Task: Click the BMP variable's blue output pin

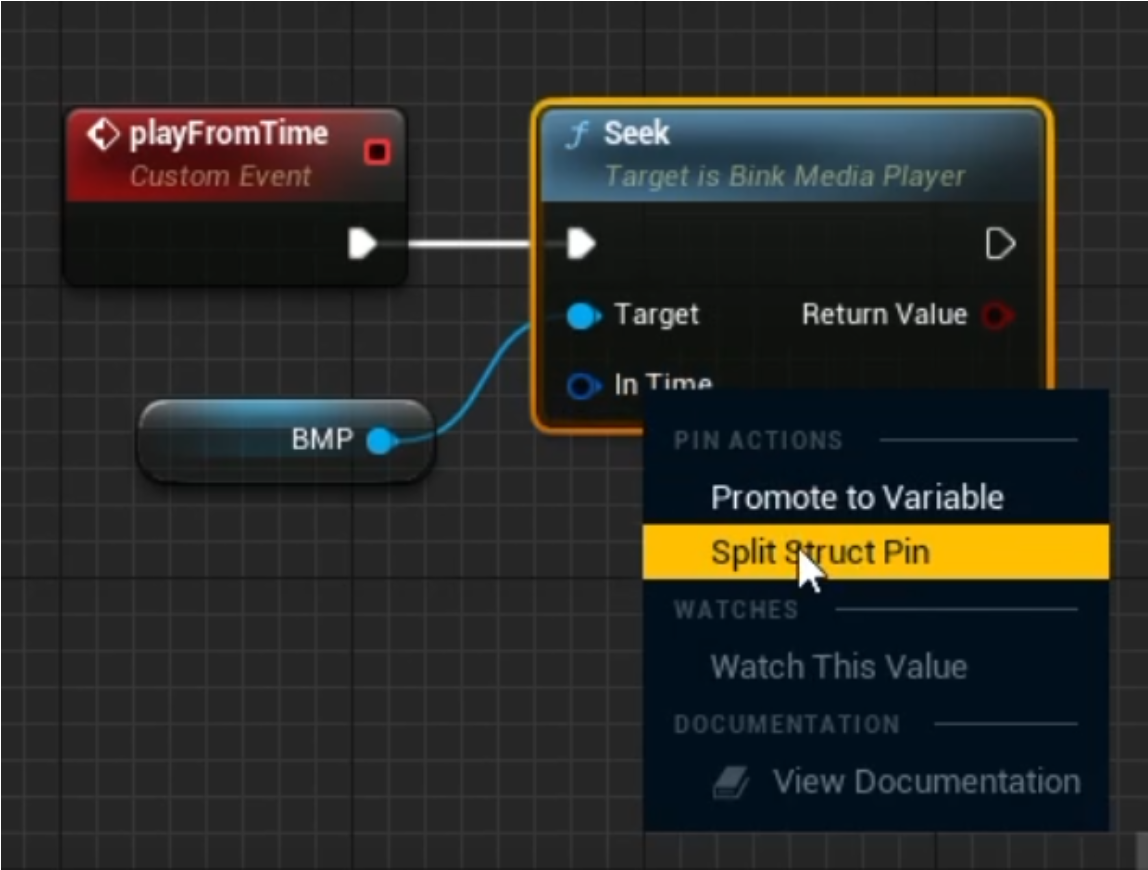Action: (379, 440)
